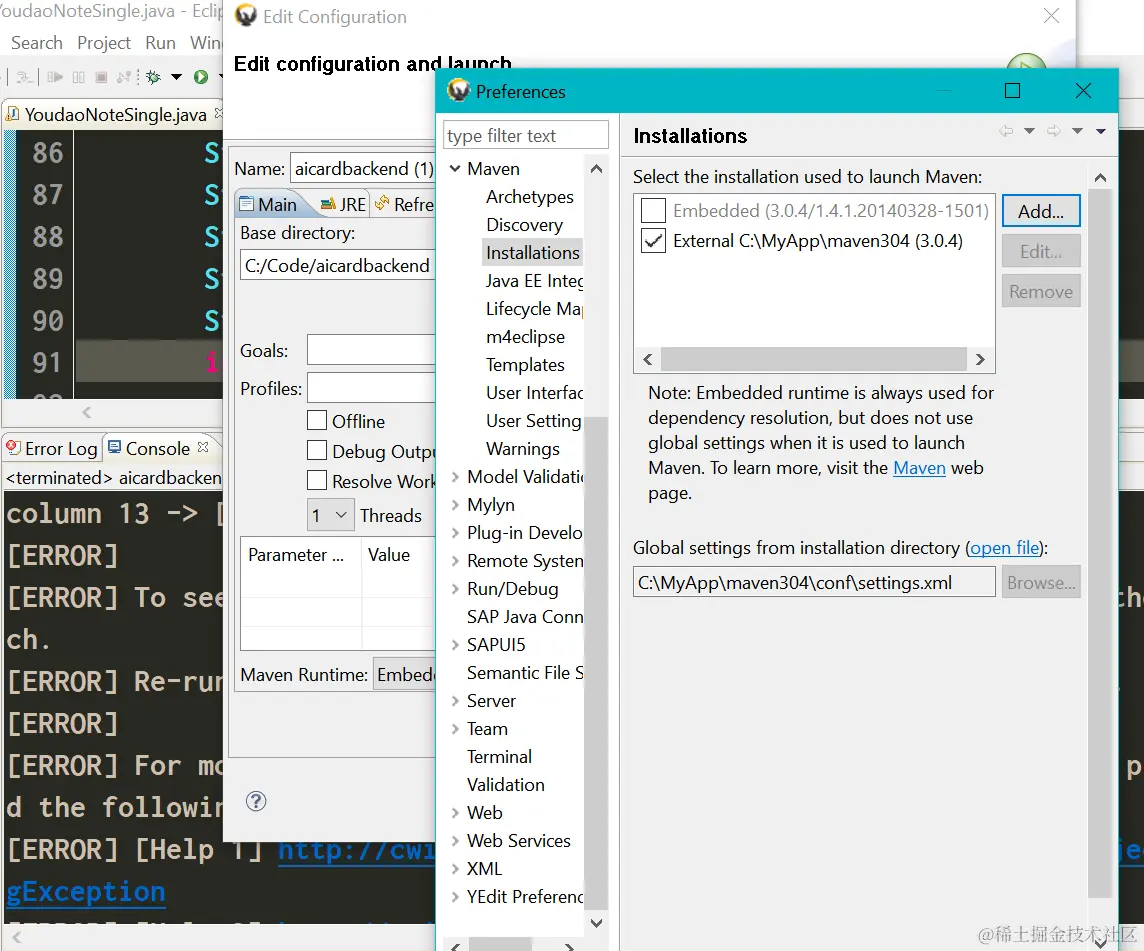Enable the Embedded Maven installation checkbox

(x=653, y=210)
